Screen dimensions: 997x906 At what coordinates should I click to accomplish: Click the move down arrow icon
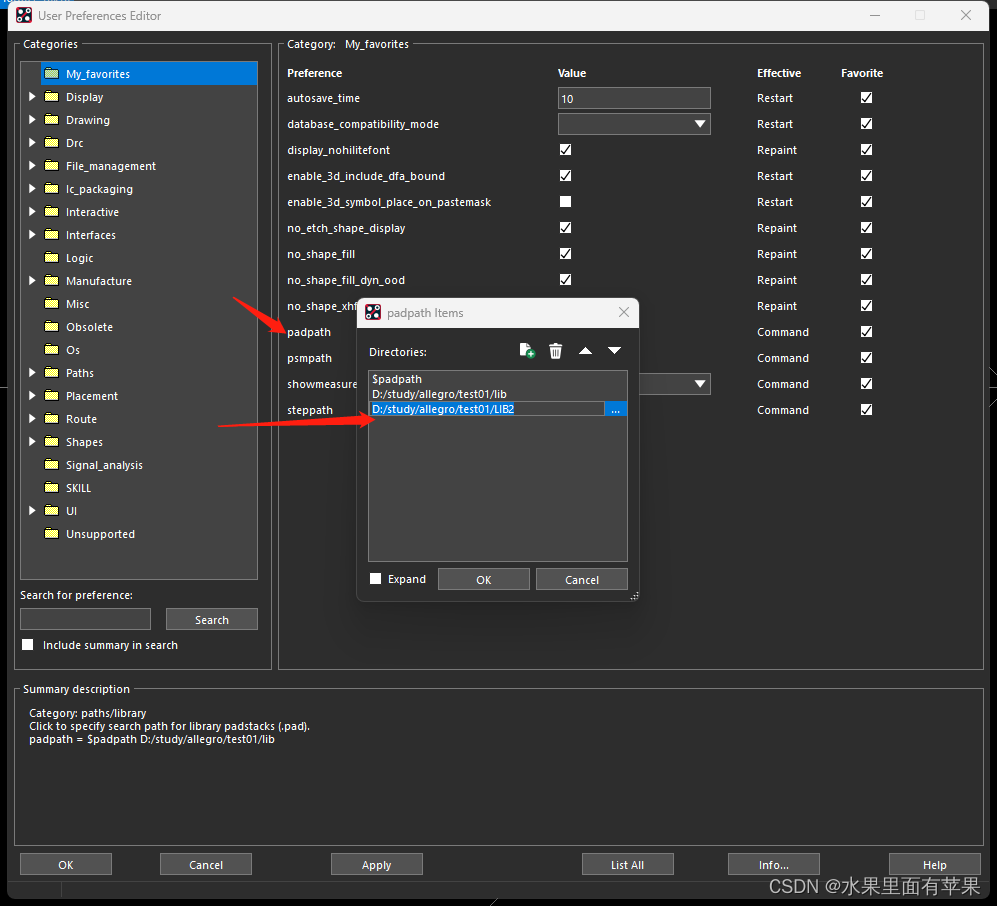pos(614,351)
